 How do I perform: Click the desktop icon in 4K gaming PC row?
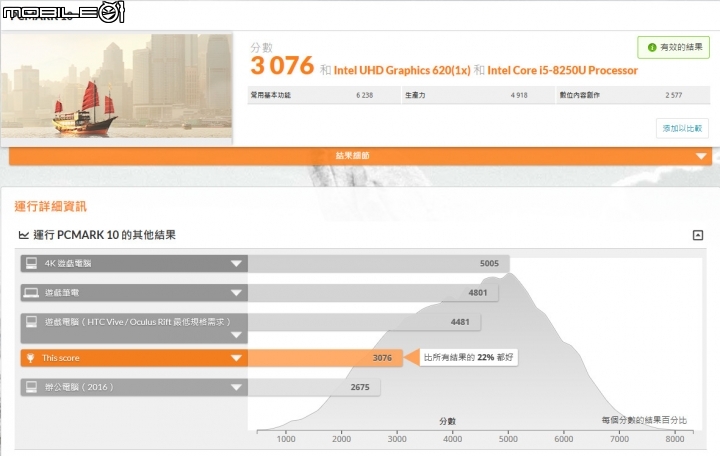pyautogui.click(x=31, y=263)
